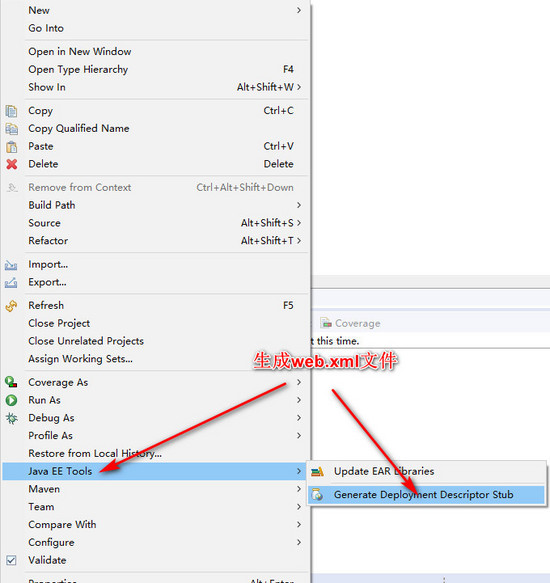This screenshot has height=583, width=550.
Task: Click the Paste clipboard icon
Action: 11,146
